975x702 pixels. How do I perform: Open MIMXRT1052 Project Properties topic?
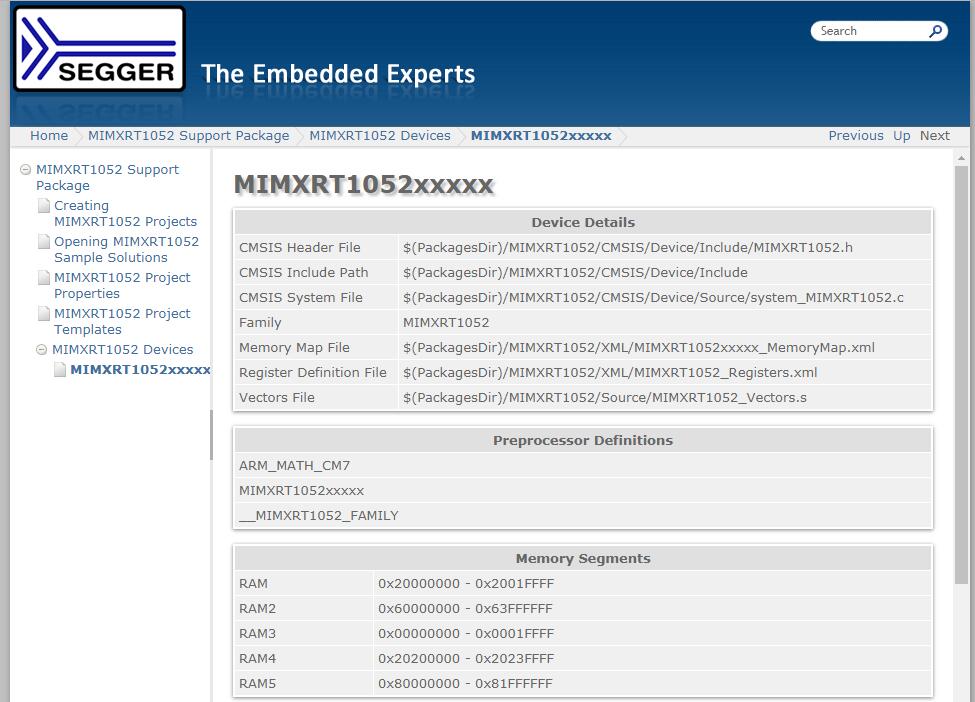pos(122,285)
